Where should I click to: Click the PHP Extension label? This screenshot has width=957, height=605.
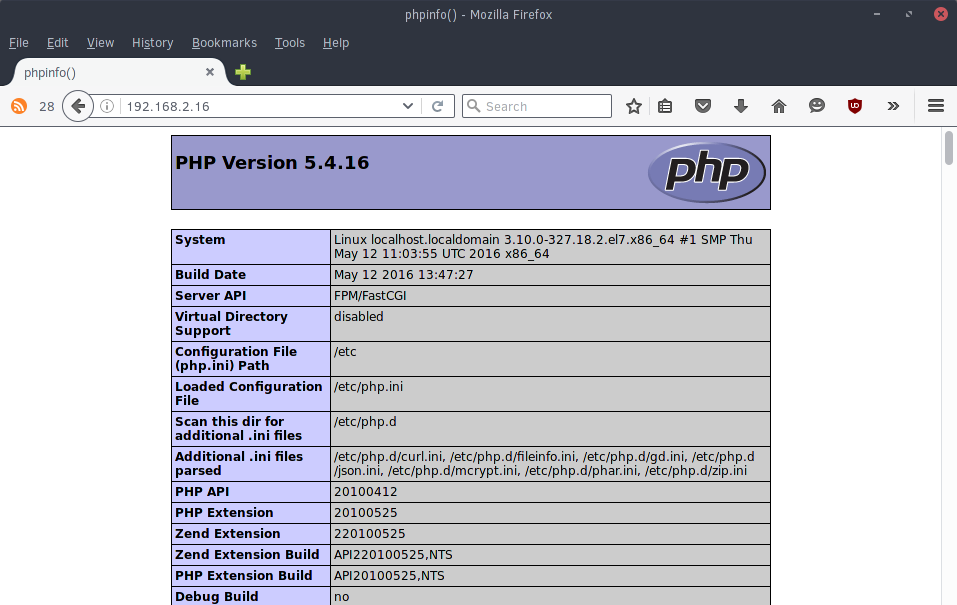(224, 513)
